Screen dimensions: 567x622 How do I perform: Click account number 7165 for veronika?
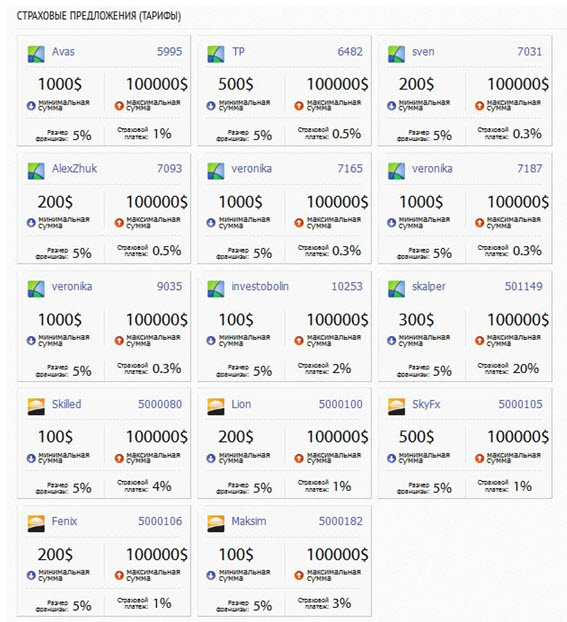(x=350, y=168)
